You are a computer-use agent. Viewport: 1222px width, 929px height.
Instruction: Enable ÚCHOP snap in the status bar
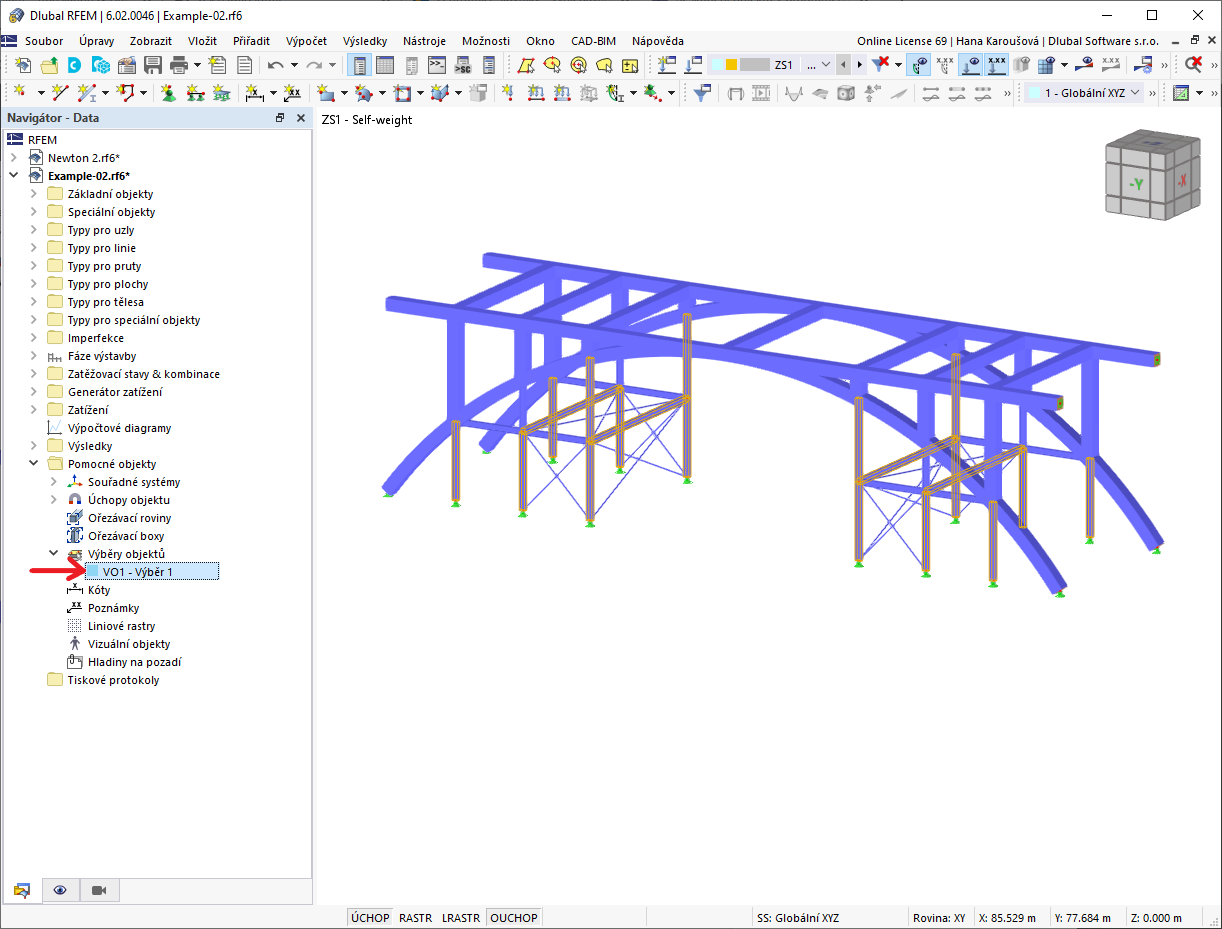click(369, 918)
